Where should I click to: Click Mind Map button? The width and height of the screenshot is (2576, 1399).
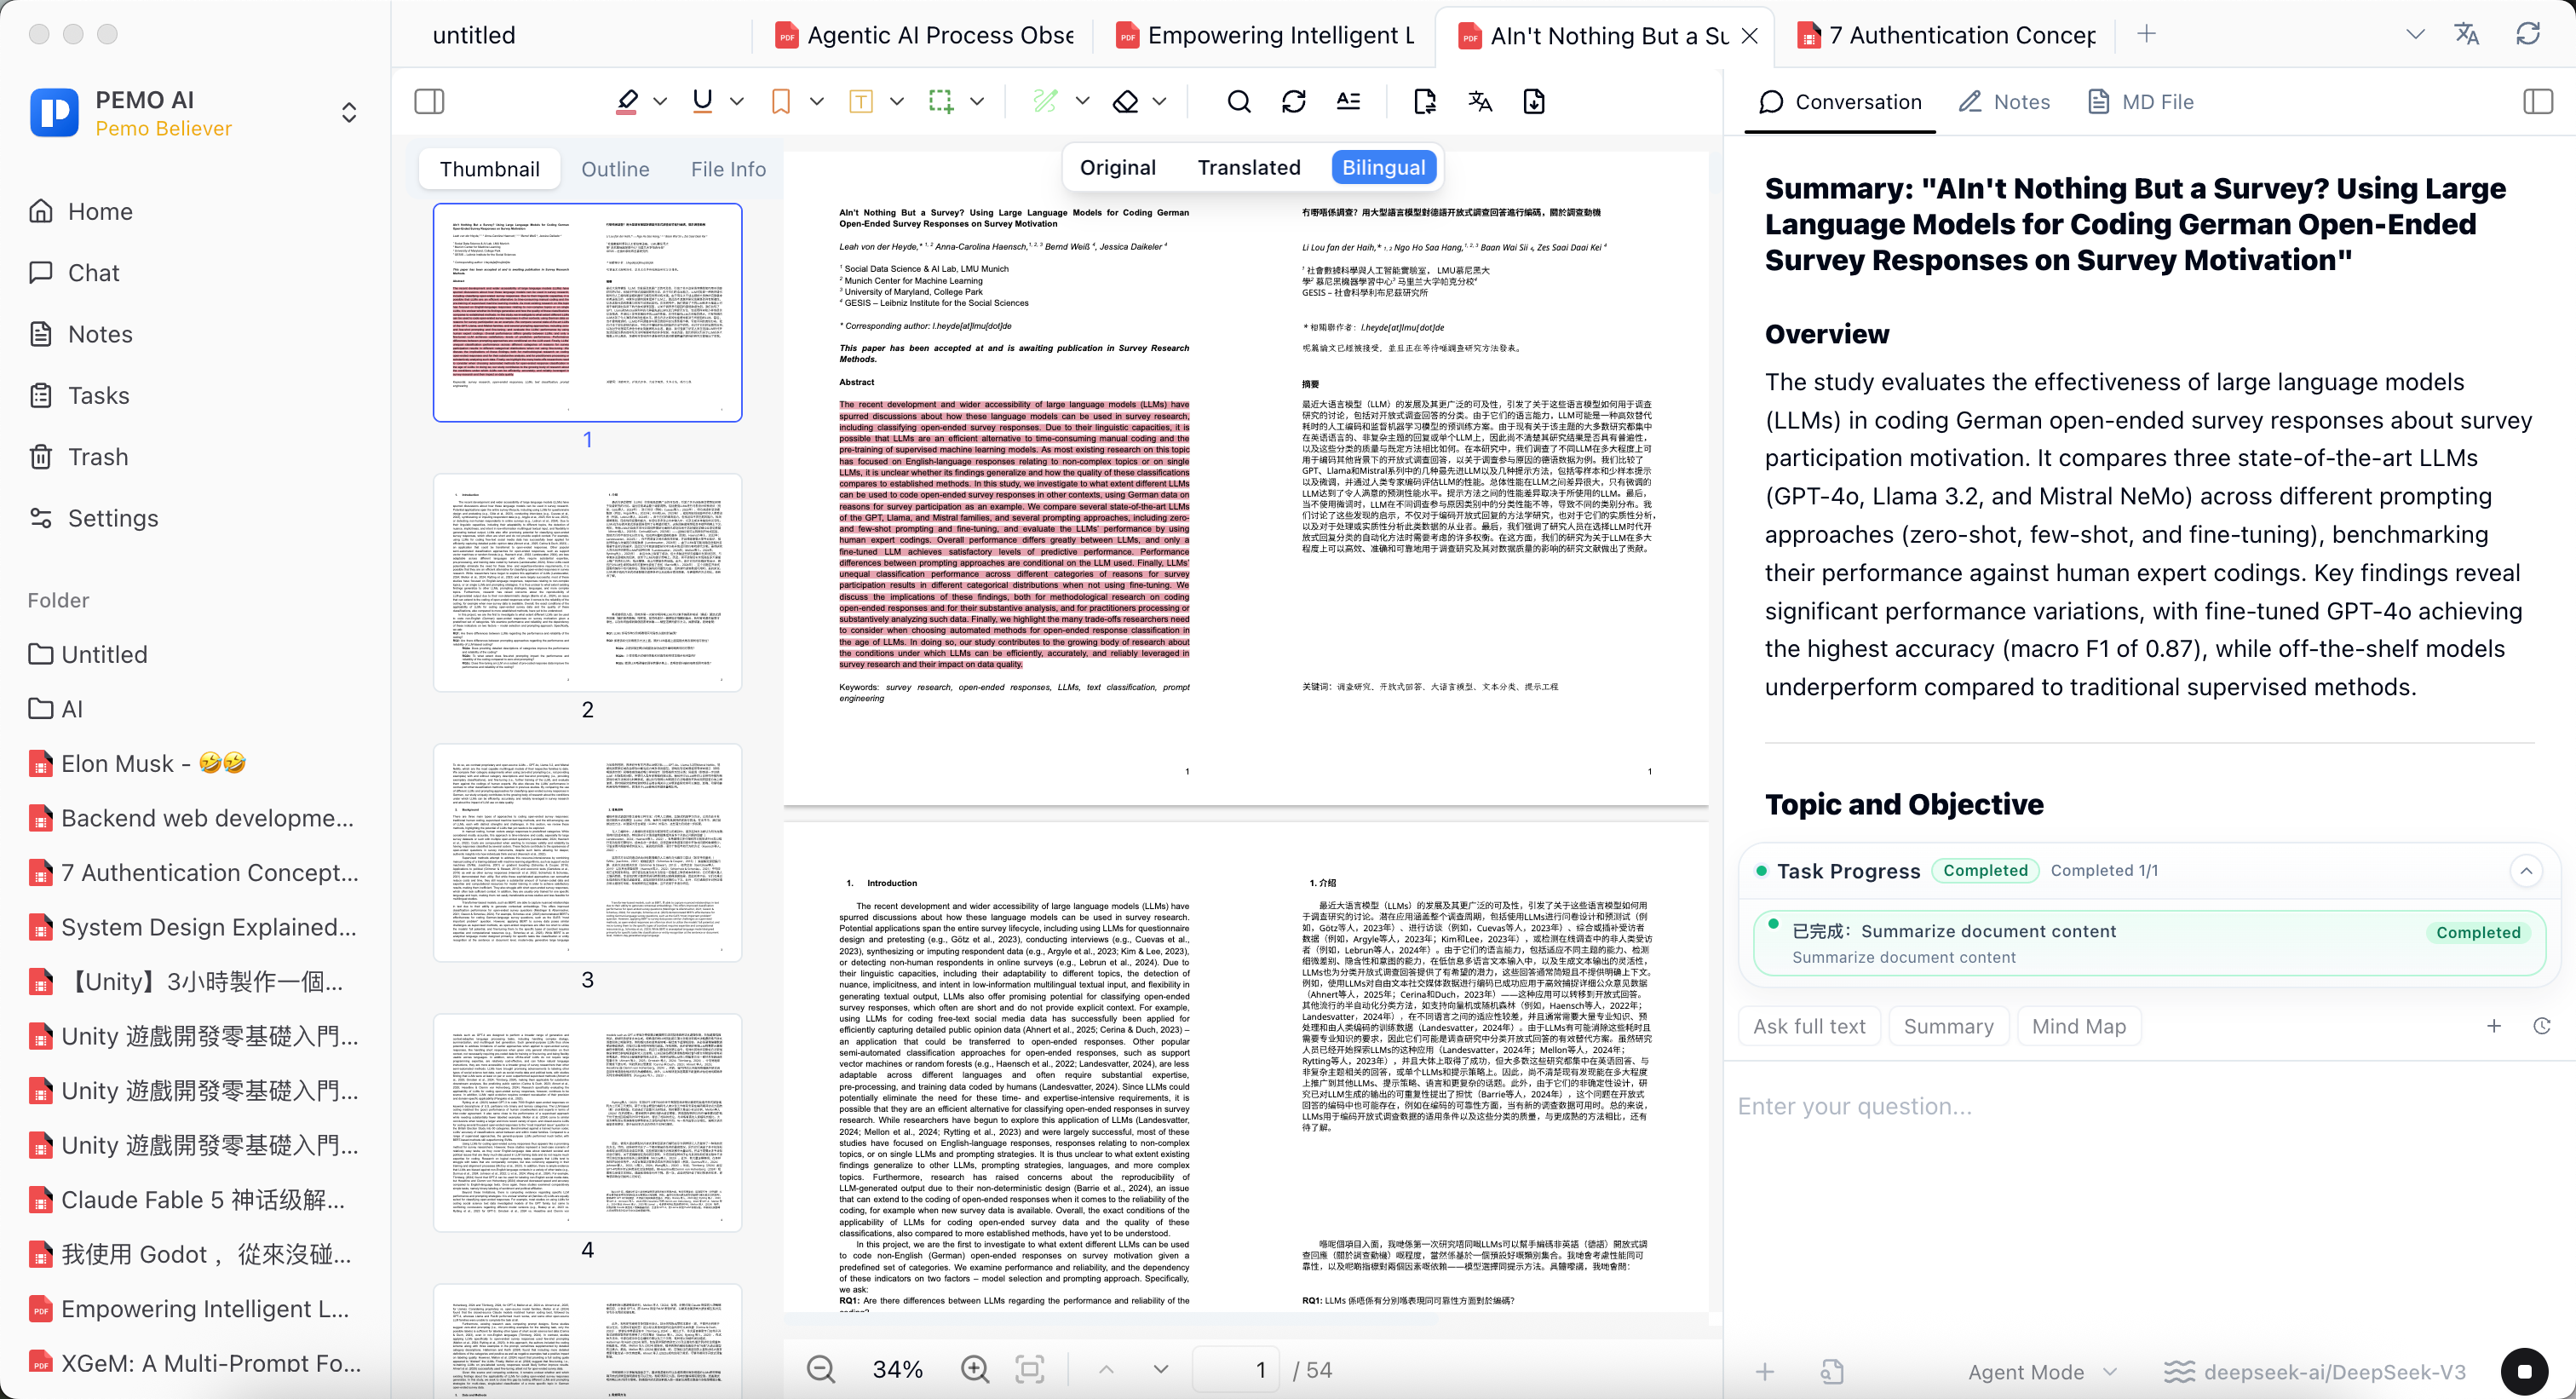[2078, 1026]
